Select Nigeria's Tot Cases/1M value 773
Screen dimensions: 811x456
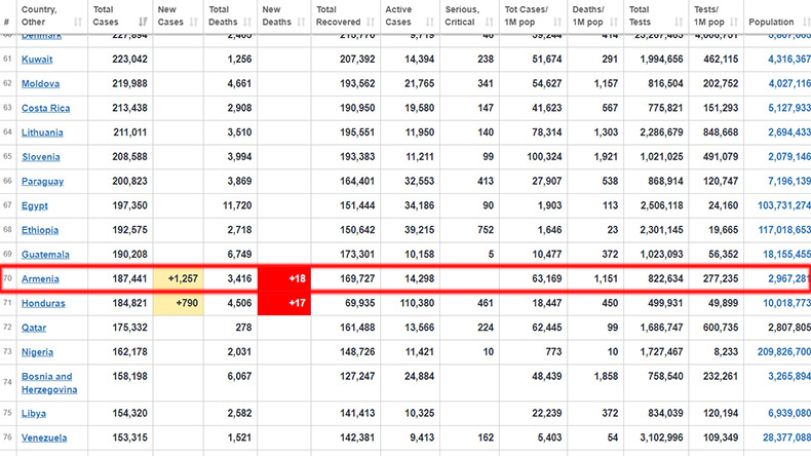pyautogui.click(x=553, y=352)
